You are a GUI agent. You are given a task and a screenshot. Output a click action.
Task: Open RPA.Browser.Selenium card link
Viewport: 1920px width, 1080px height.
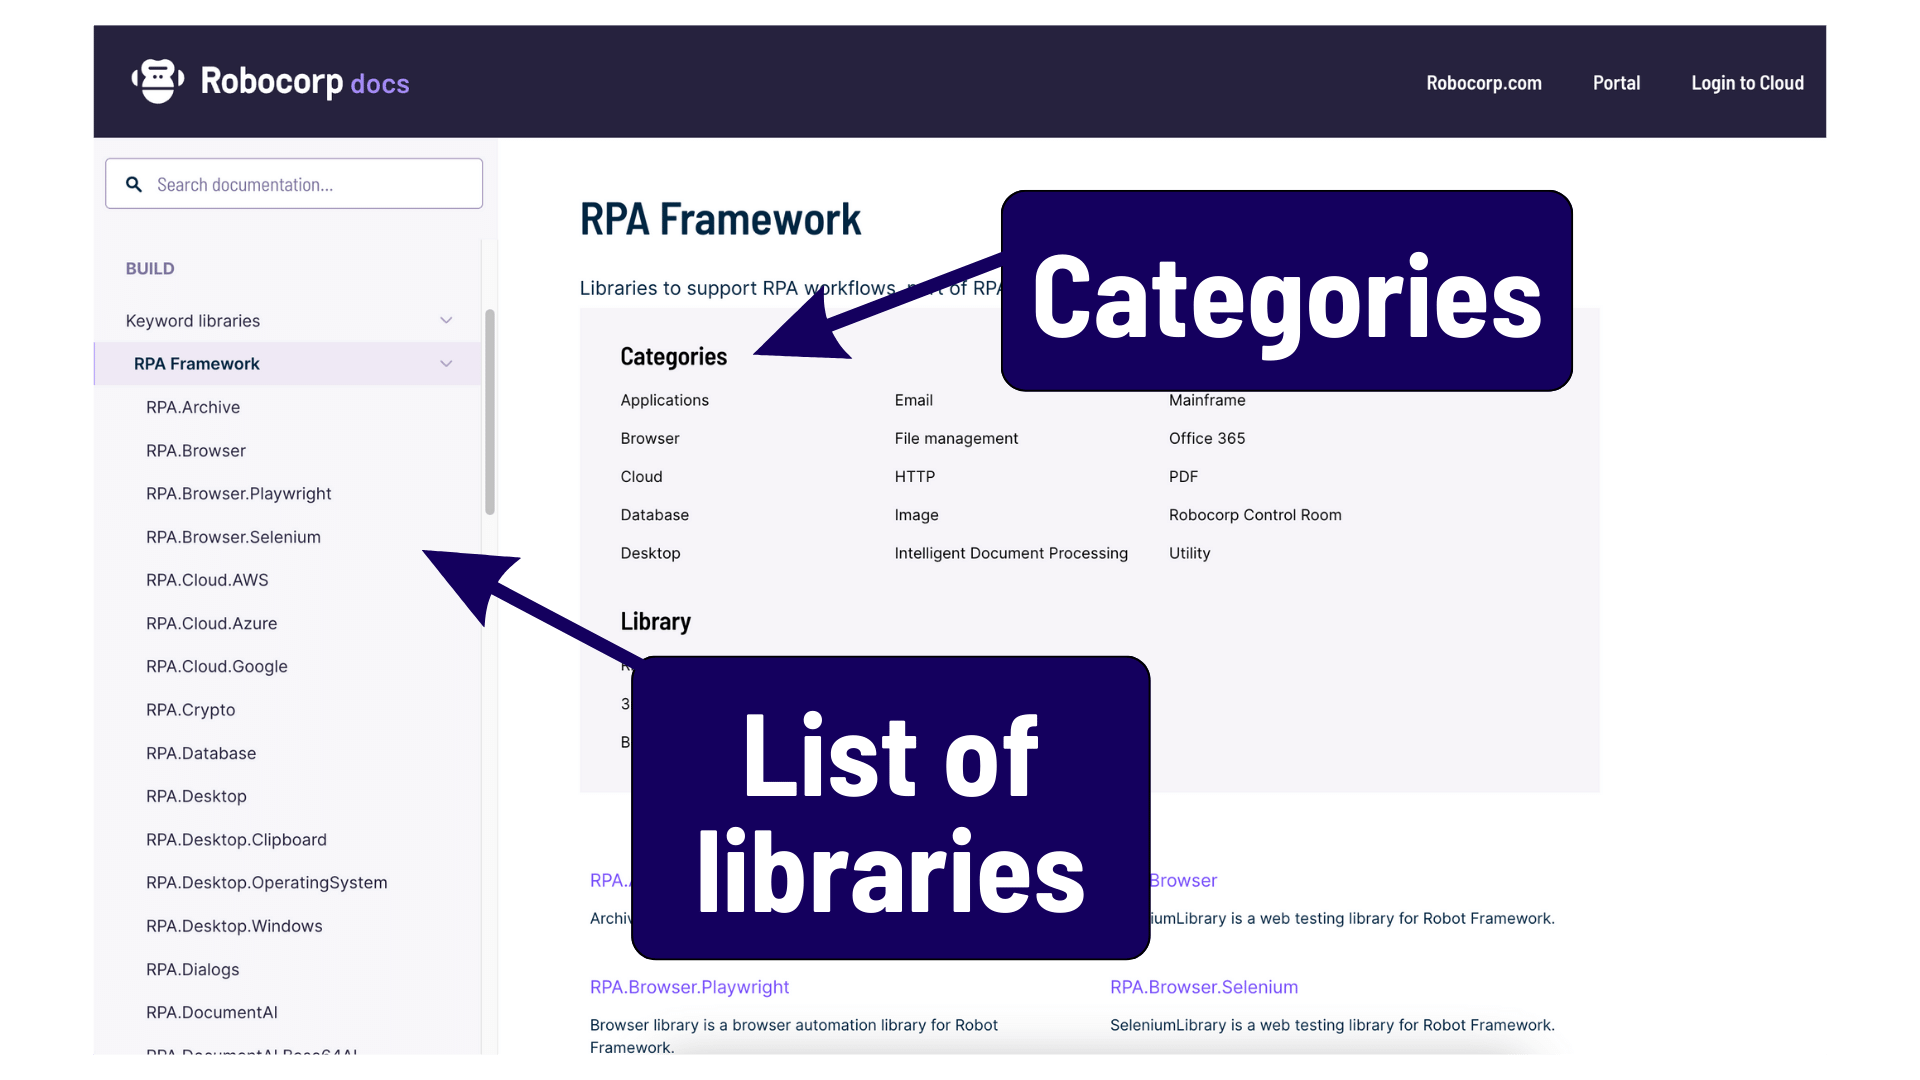pos(1204,987)
